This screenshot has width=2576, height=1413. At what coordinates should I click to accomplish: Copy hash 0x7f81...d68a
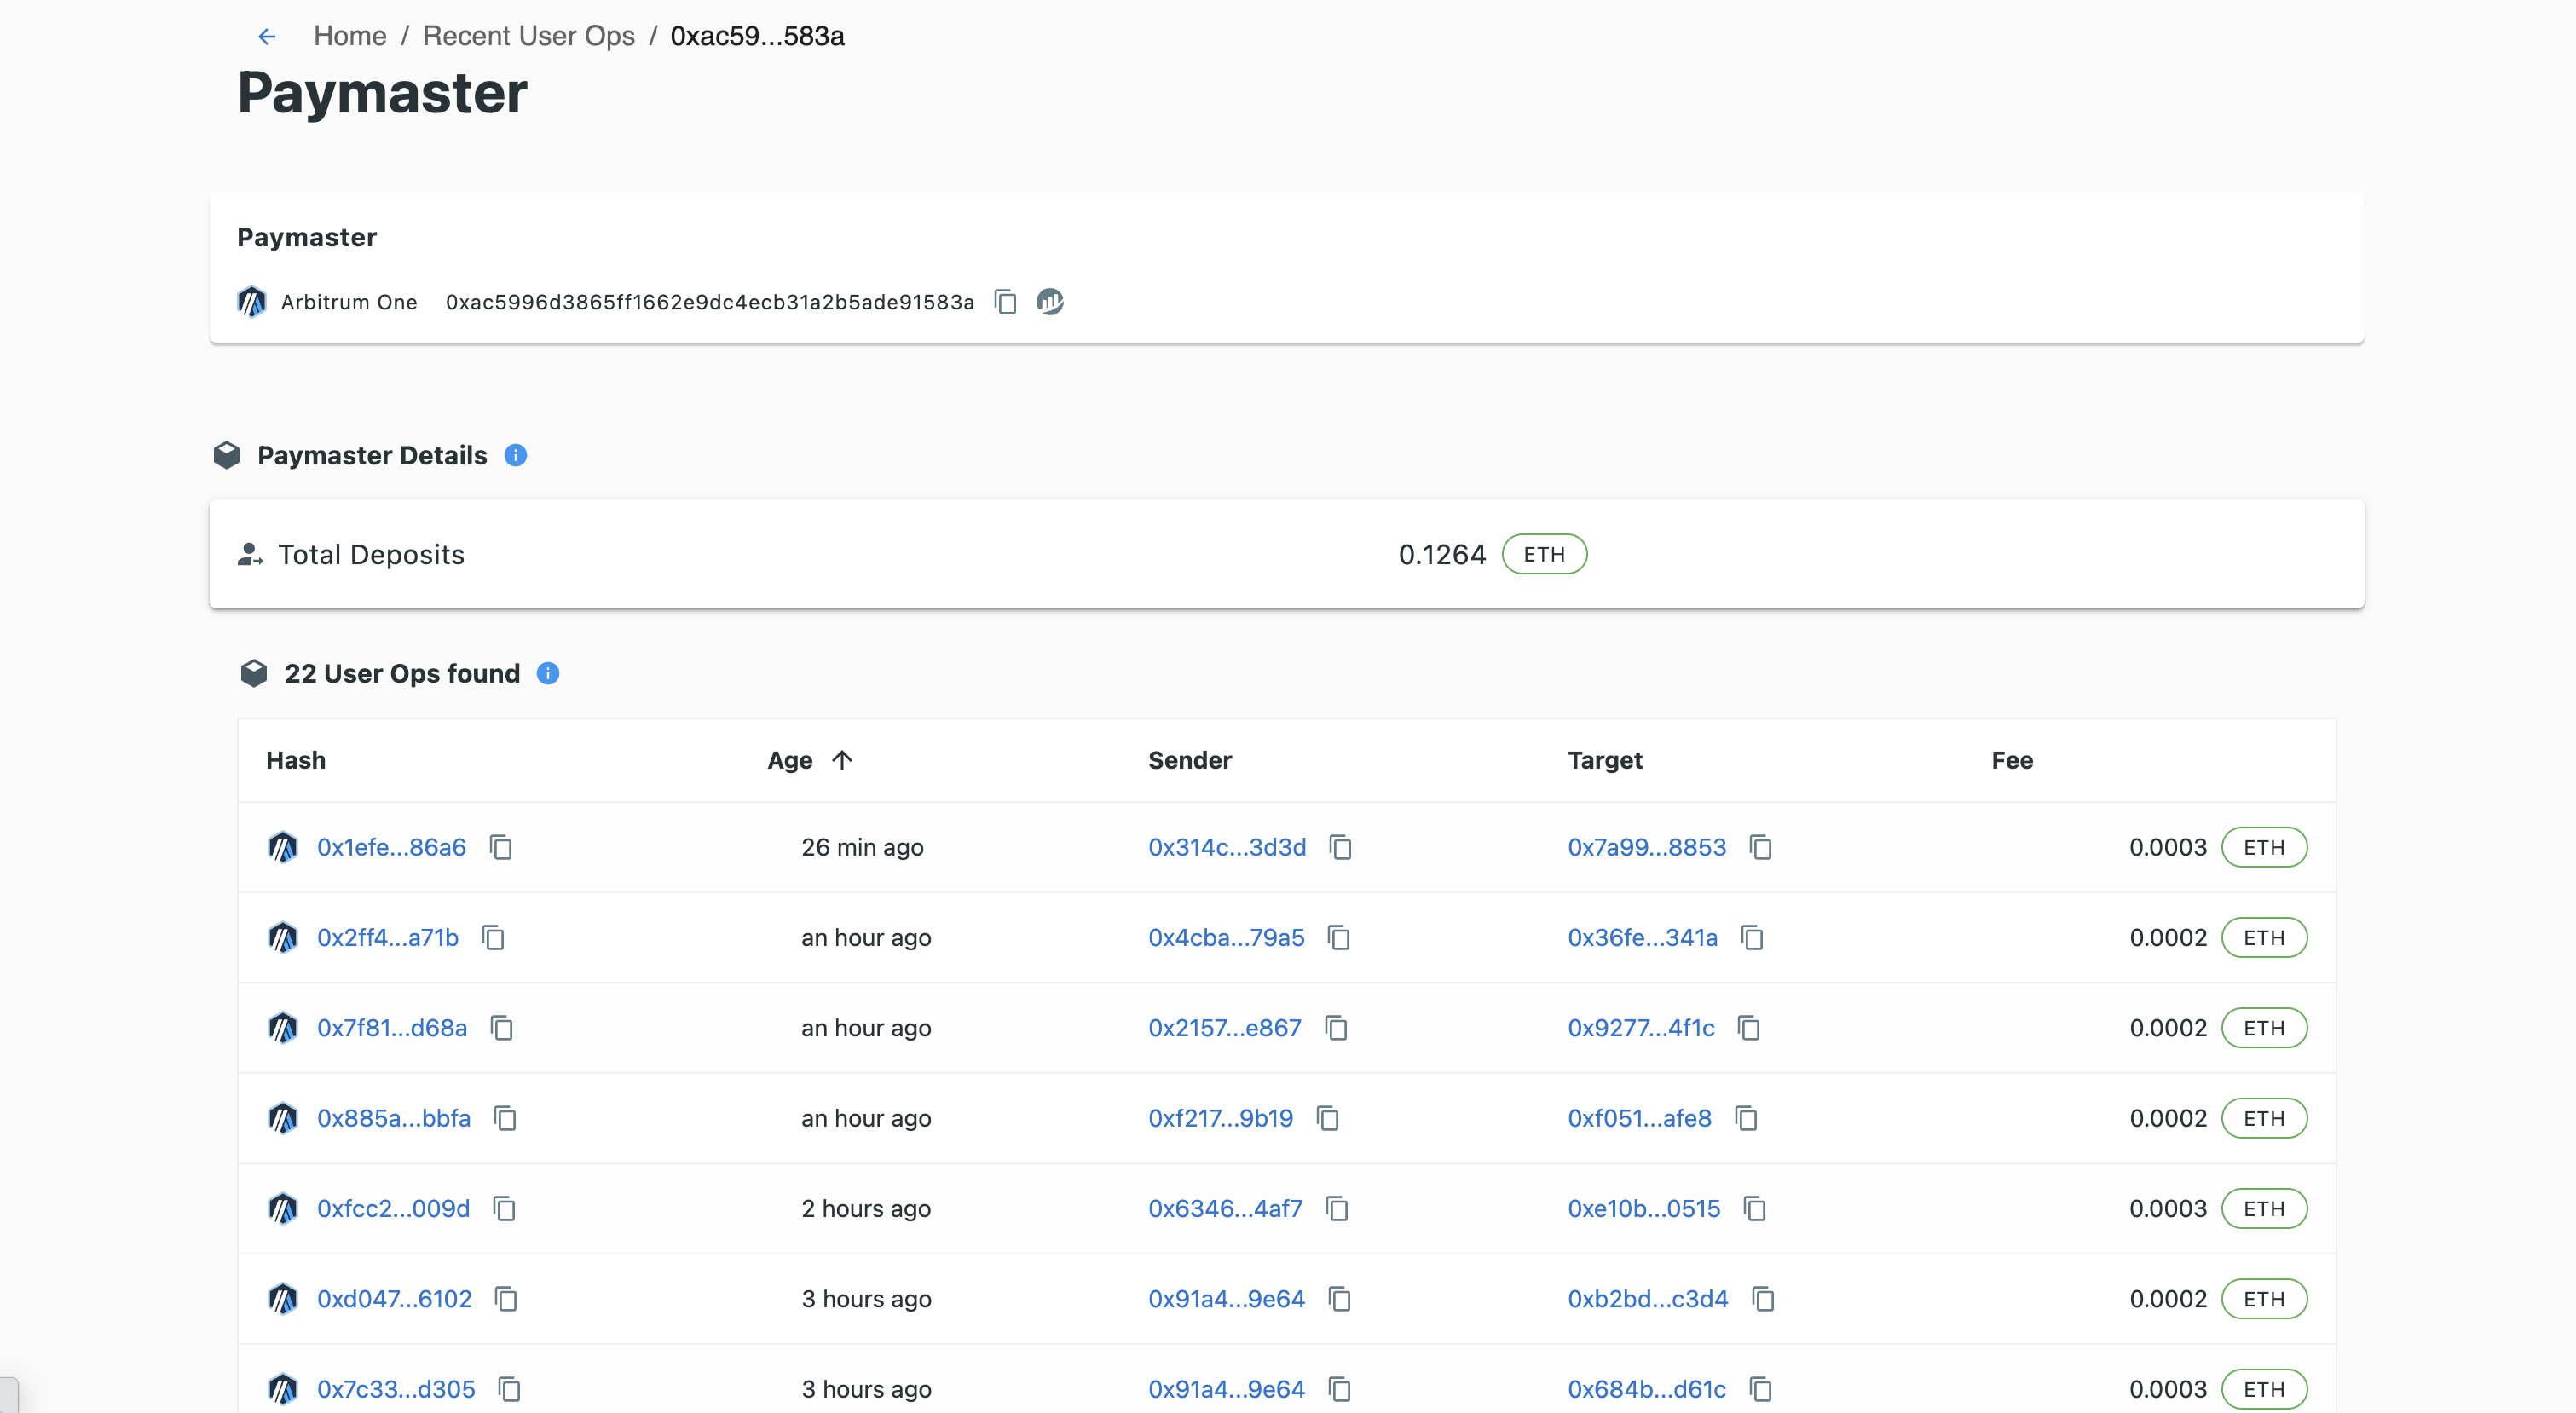tap(502, 1028)
